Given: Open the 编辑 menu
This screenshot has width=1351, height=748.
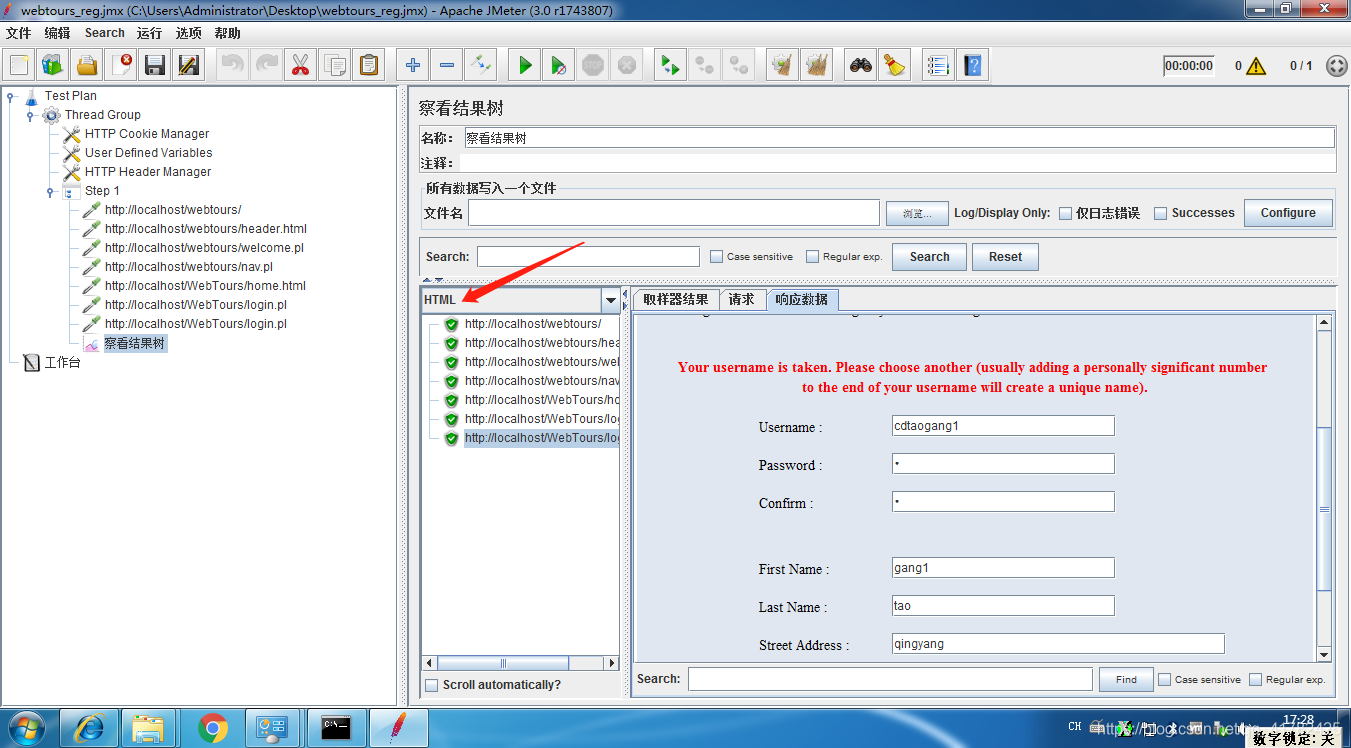Looking at the screenshot, I should [57, 33].
